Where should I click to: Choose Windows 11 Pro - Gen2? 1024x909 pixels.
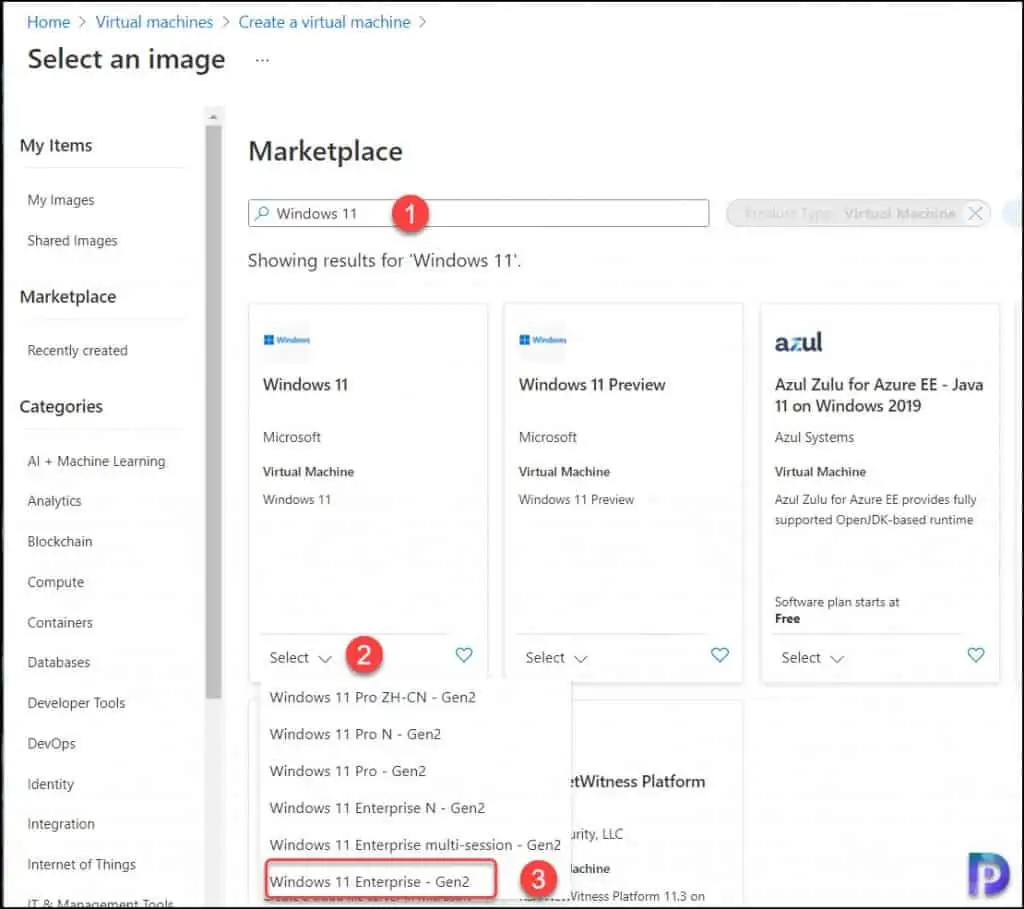coord(347,771)
